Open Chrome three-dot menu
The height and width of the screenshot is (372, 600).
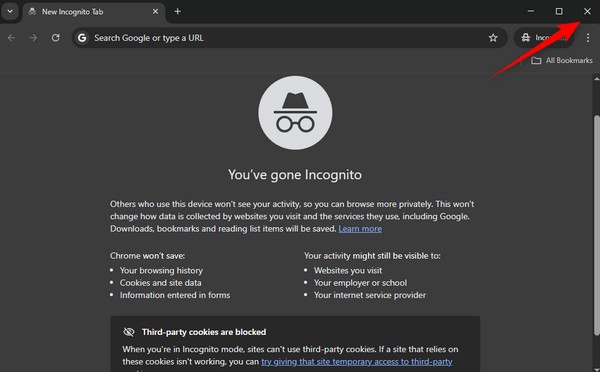[x=588, y=38]
